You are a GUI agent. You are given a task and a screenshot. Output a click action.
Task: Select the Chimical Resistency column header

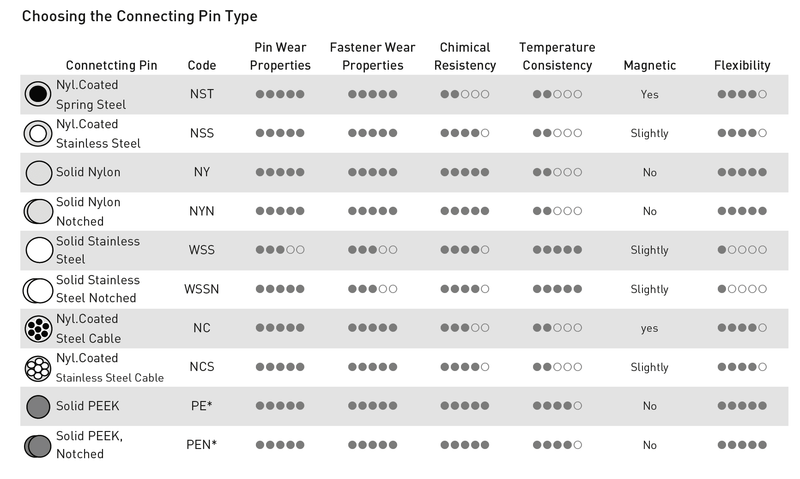tap(465, 56)
